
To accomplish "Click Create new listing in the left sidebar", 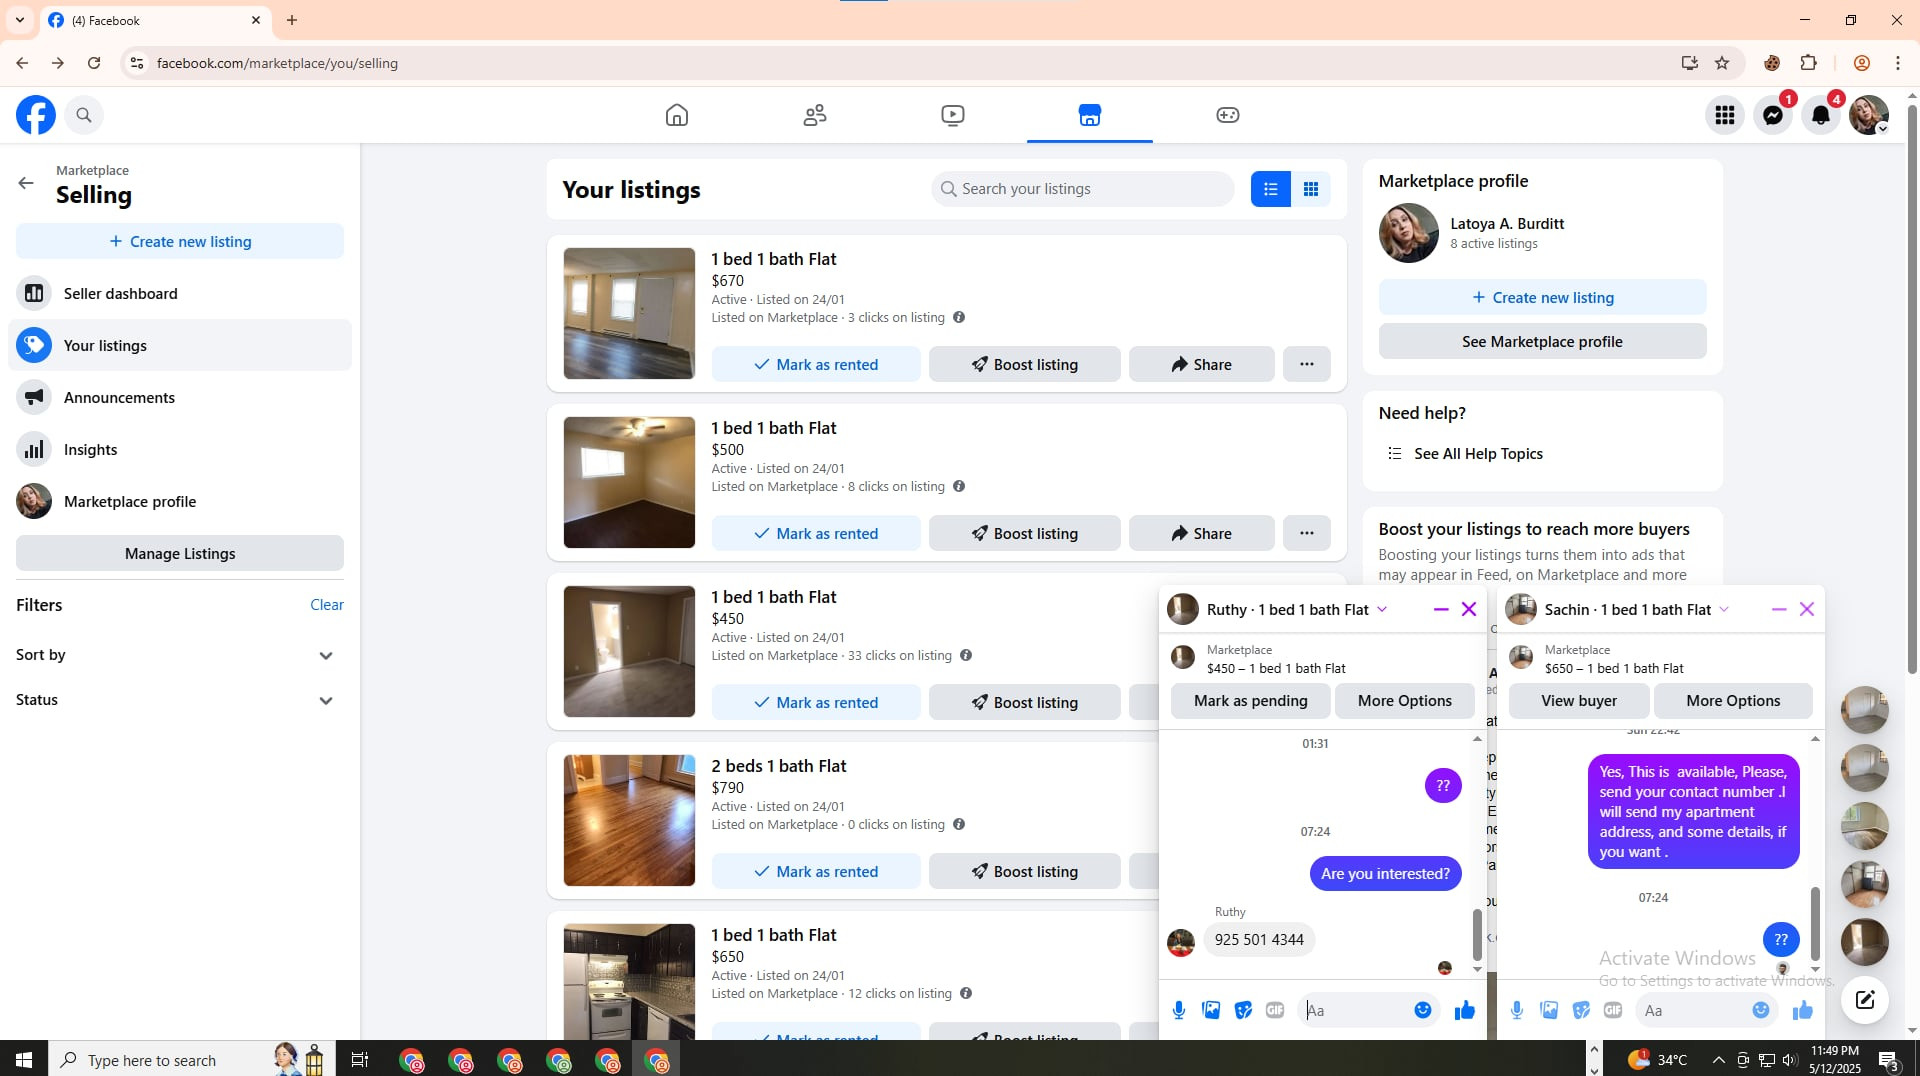I will [x=180, y=241].
